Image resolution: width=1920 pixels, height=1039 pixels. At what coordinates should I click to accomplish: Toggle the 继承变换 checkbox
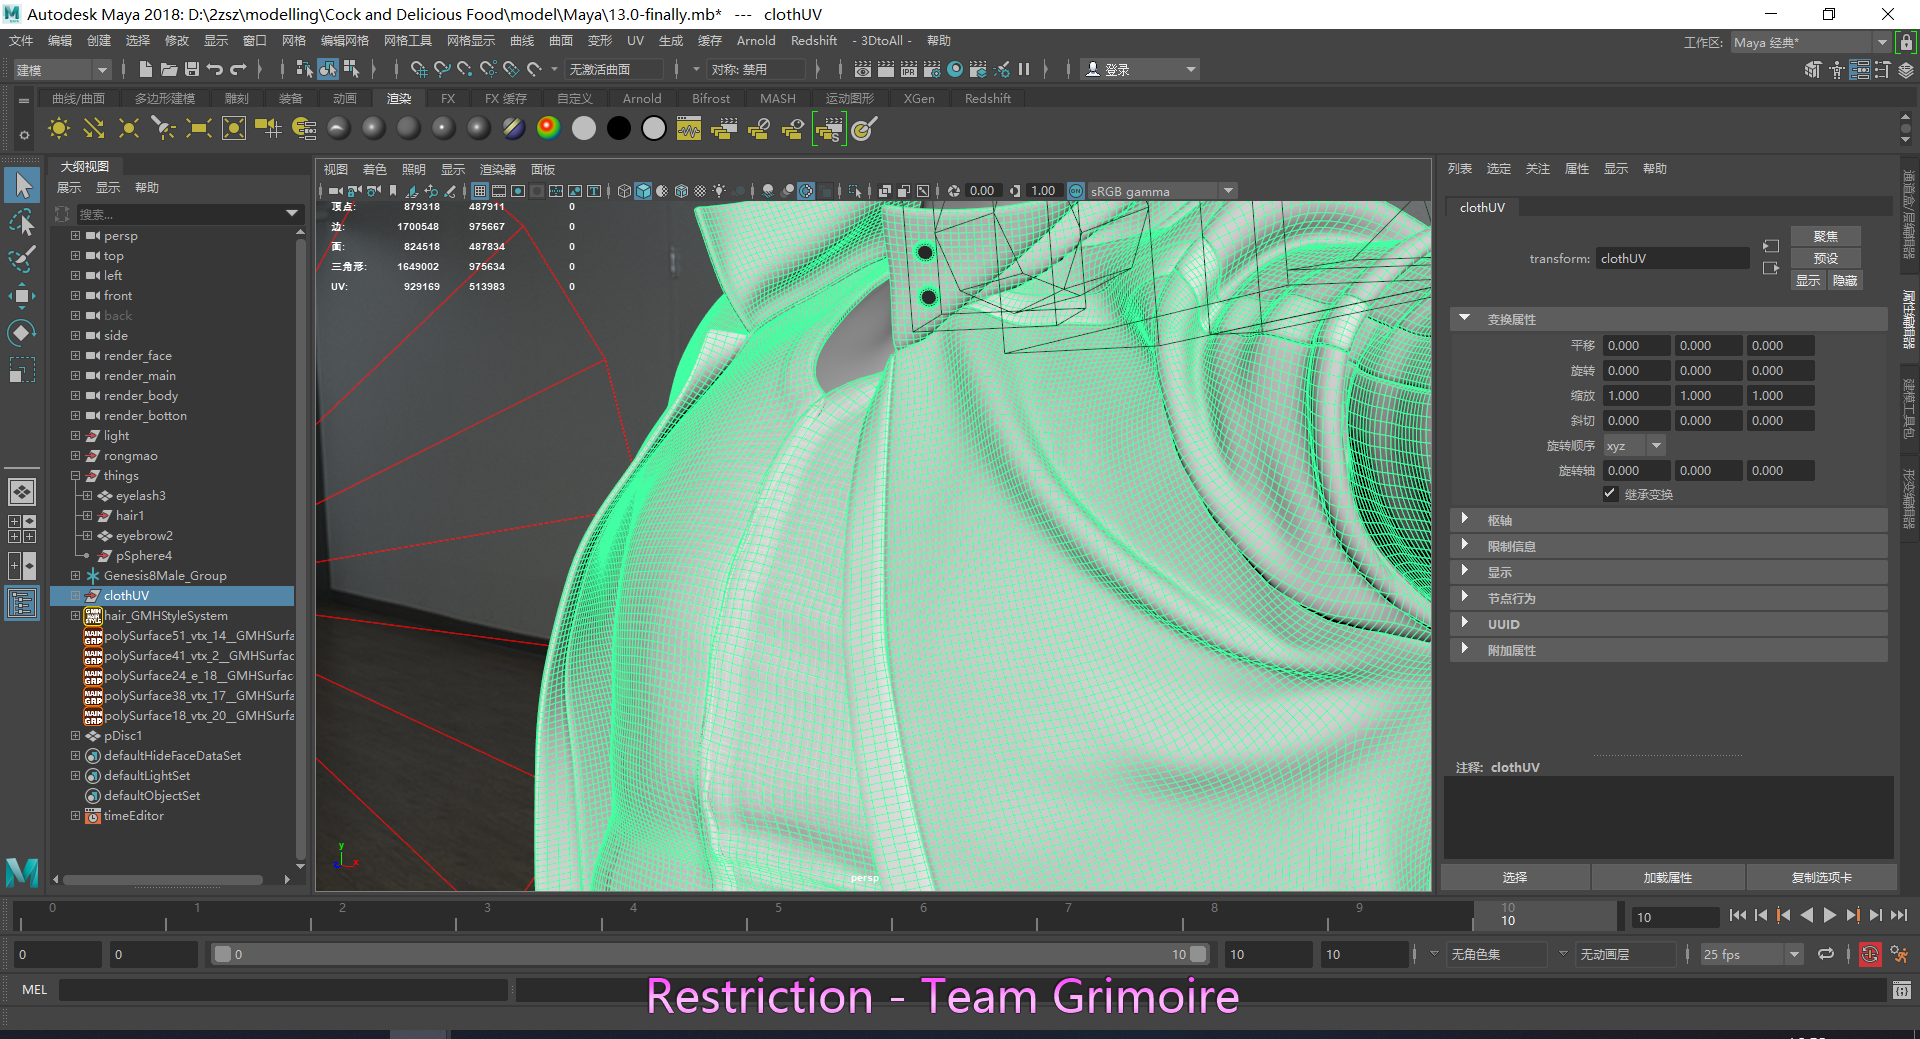pos(1610,494)
